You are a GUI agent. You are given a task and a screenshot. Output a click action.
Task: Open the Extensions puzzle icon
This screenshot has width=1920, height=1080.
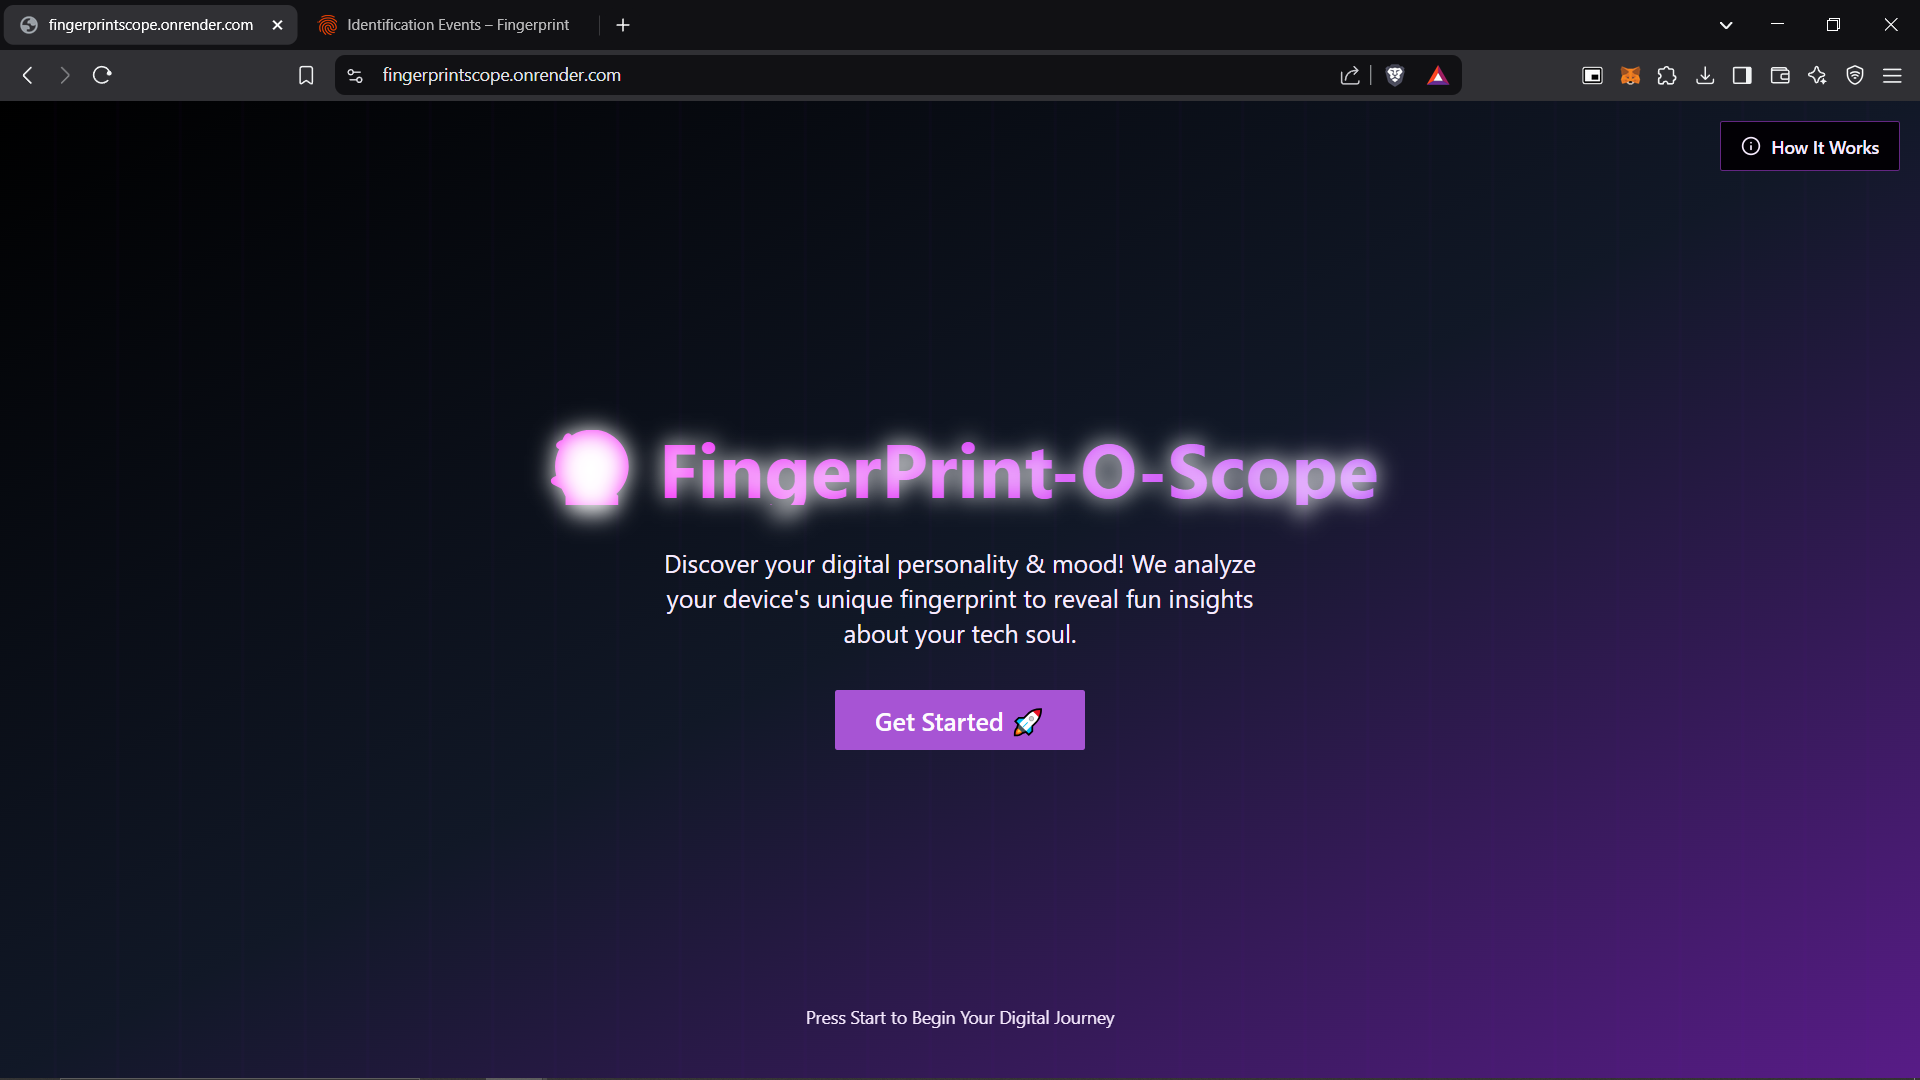tap(1667, 76)
